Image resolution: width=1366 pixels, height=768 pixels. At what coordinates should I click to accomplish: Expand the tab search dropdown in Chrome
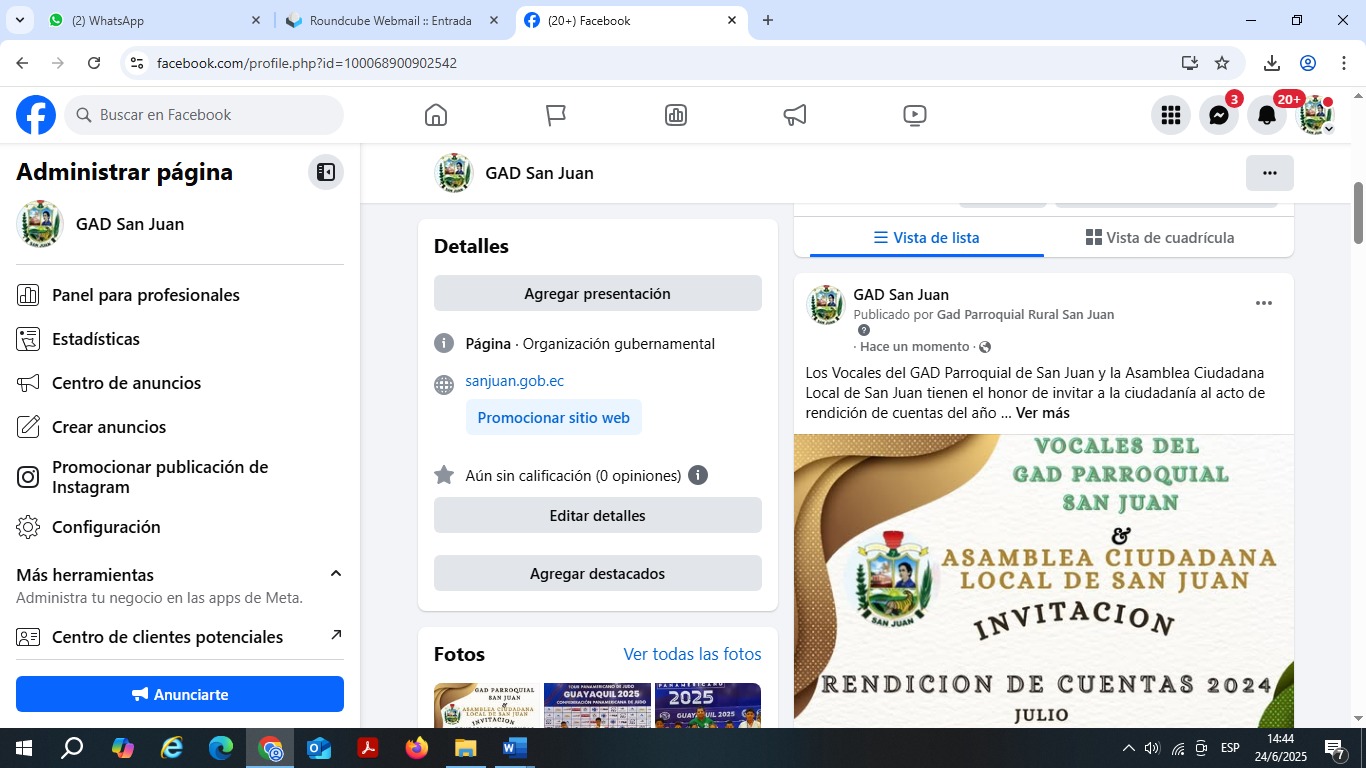click(x=19, y=20)
